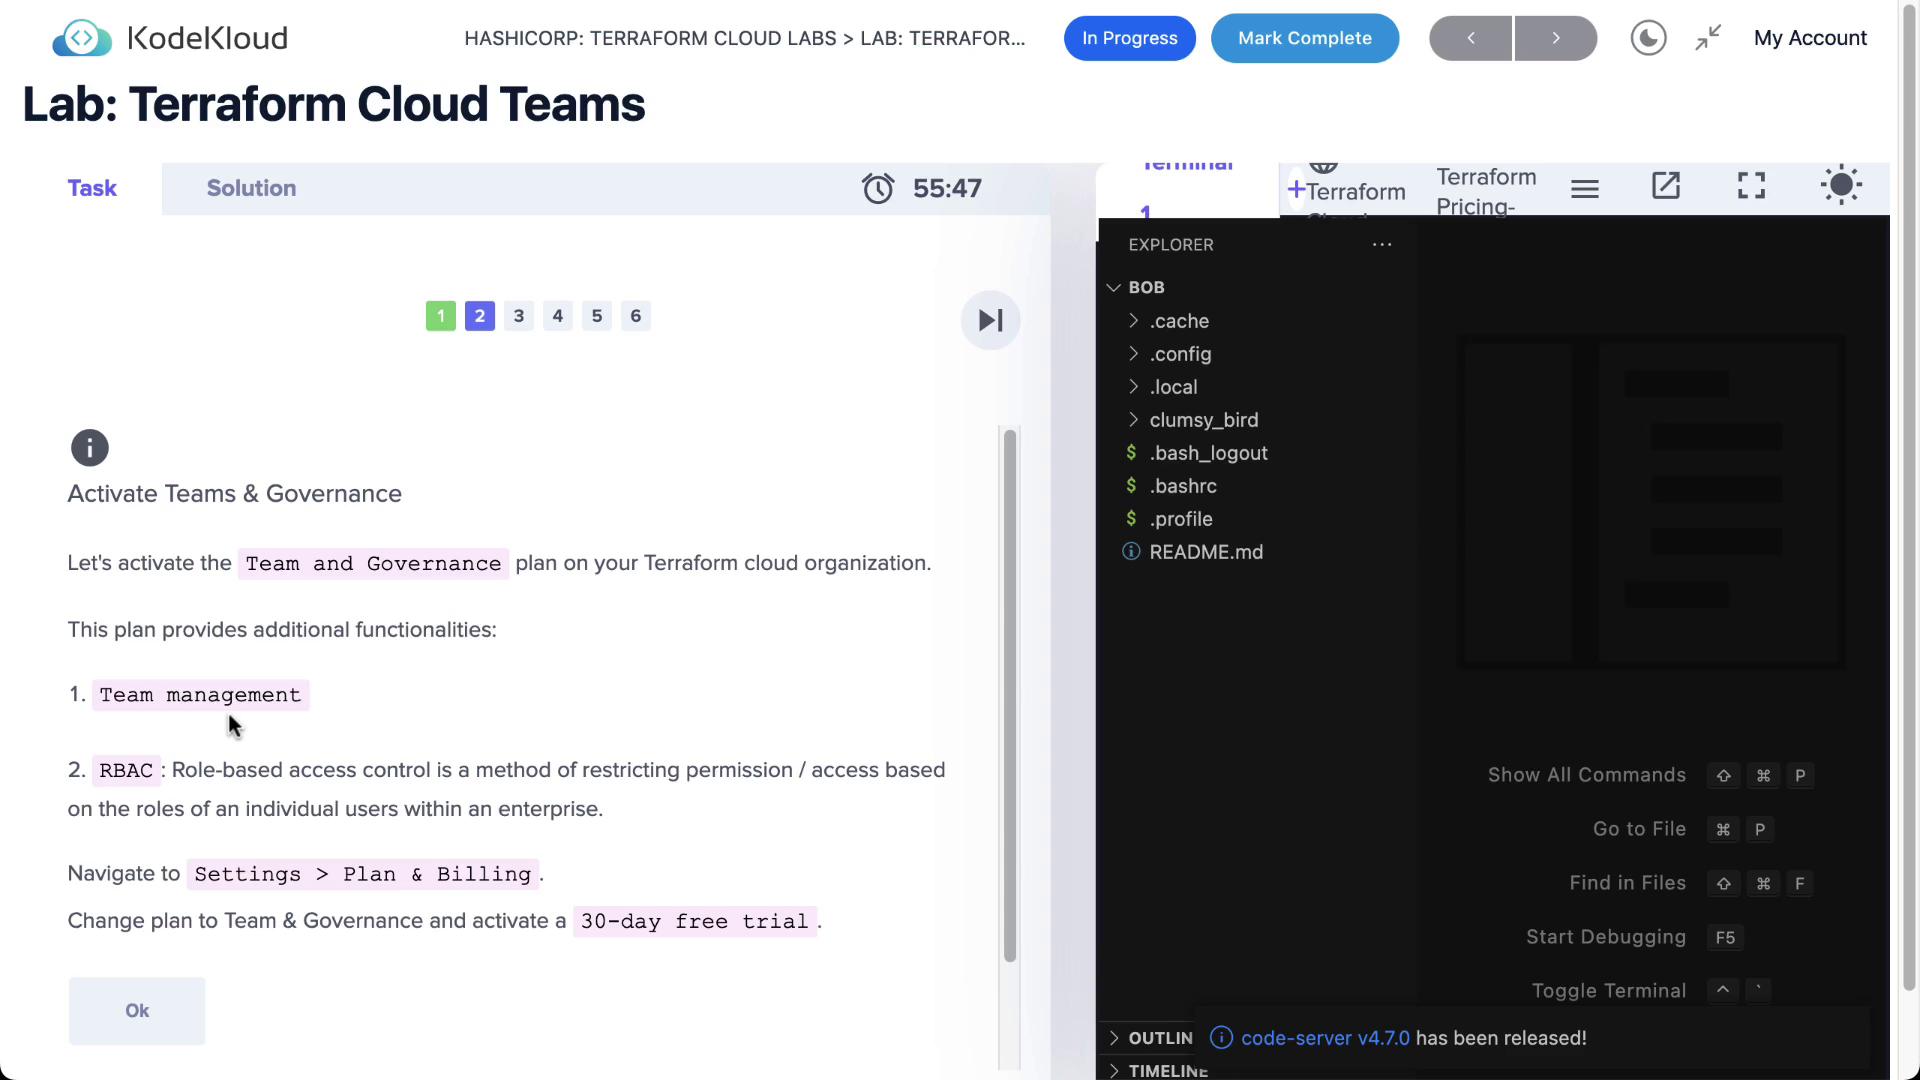Open the Terraform Pricing tab
The width and height of the screenshot is (1920, 1080).
point(1485,190)
